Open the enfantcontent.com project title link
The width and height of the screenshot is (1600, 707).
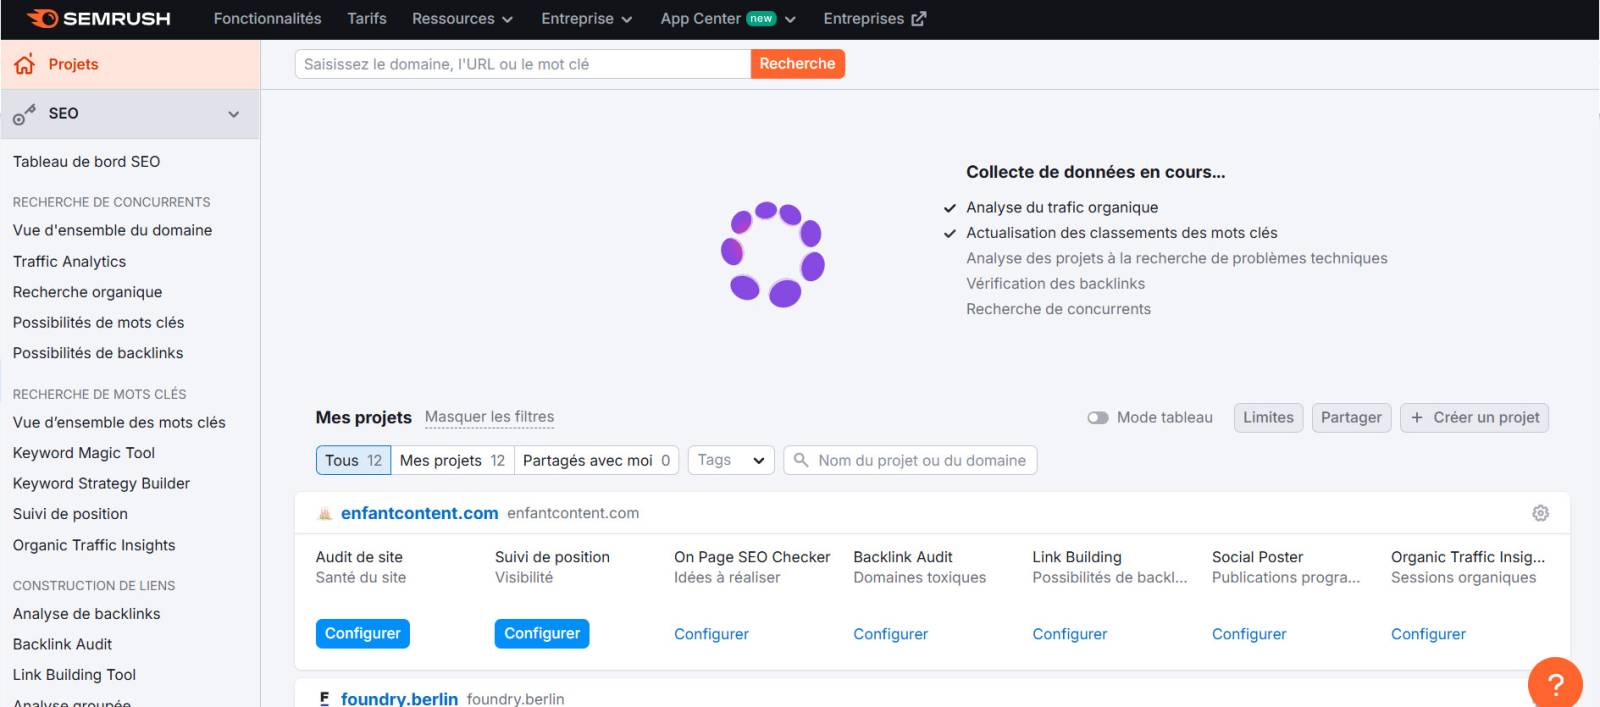tap(419, 513)
